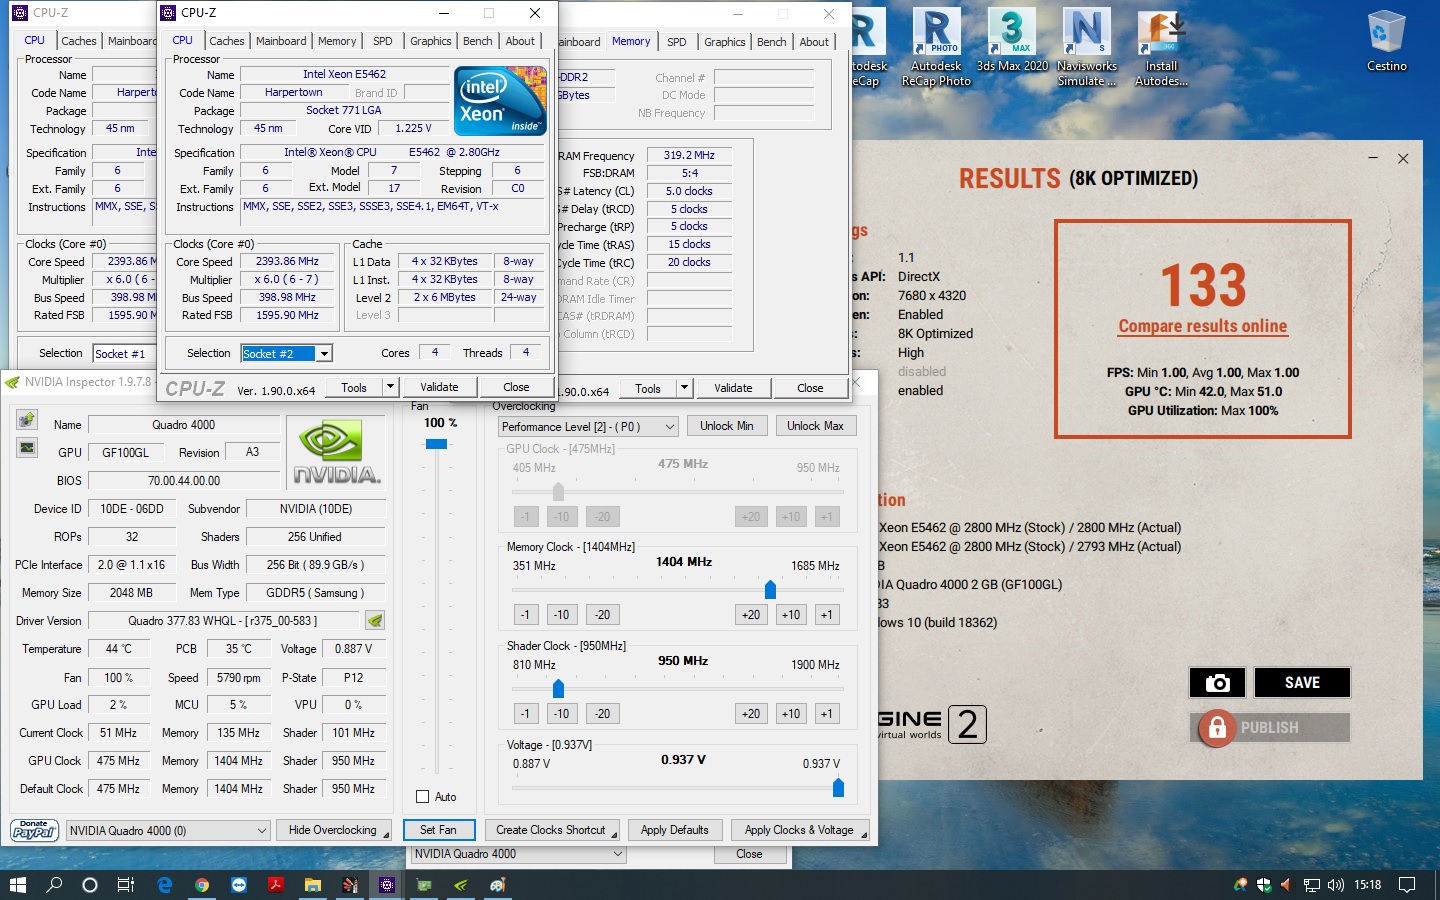Click the top-left icon button above GPU row

[x=27, y=420]
